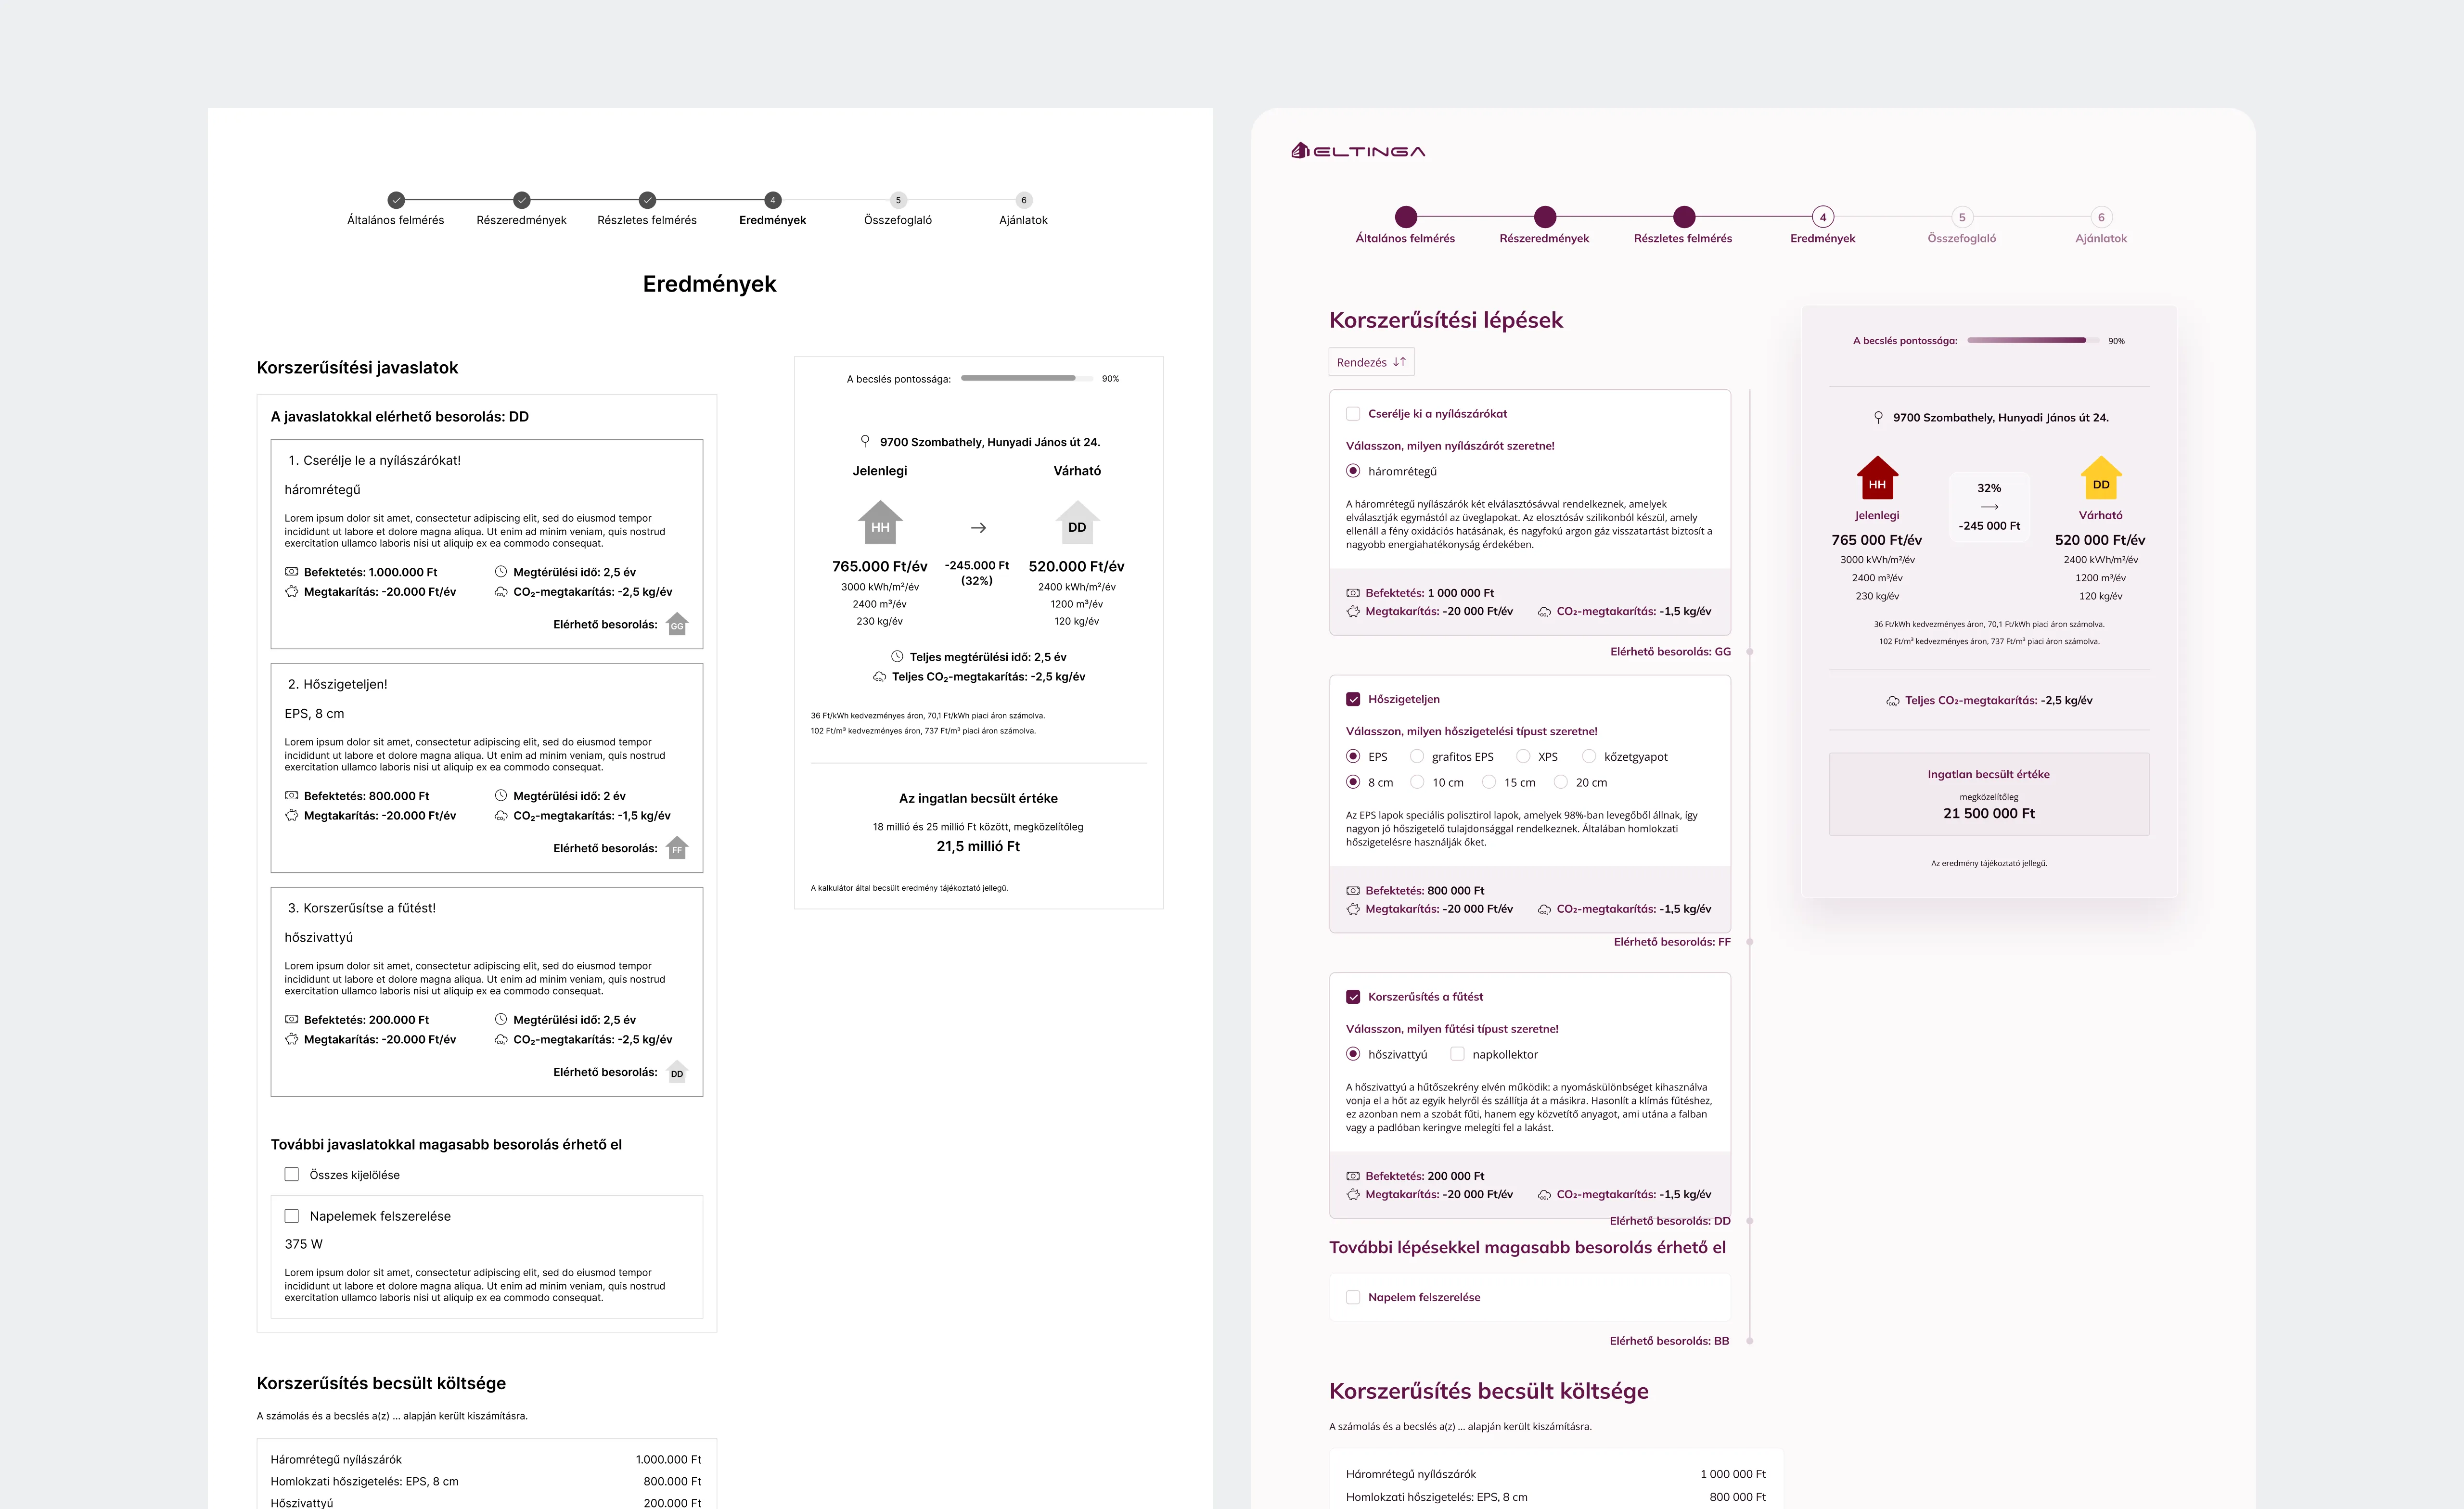Choose the 15 cm thickness radio button

[x=1489, y=783]
